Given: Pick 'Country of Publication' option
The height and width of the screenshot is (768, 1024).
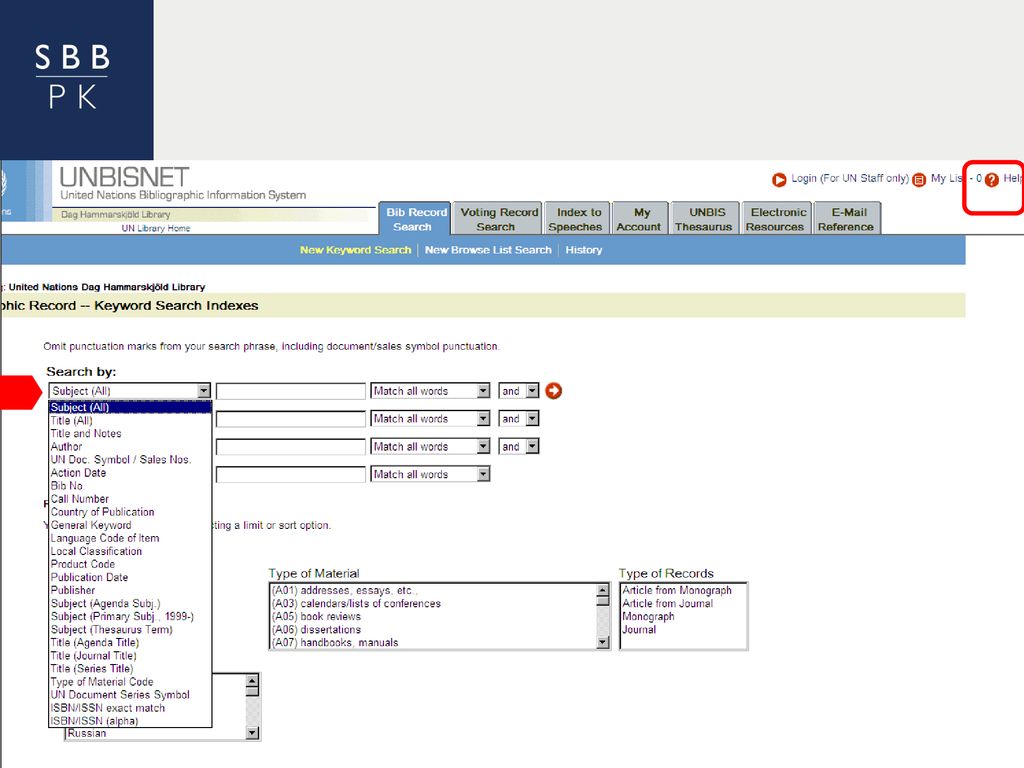Looking at the screenshot, I should click(130, 512).
